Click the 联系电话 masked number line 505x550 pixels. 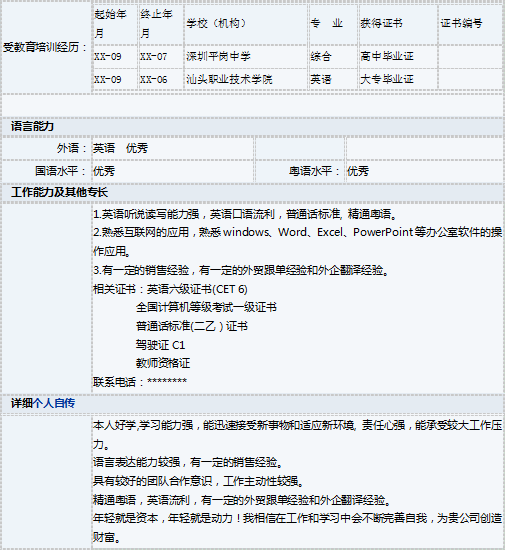click(140, 382)
